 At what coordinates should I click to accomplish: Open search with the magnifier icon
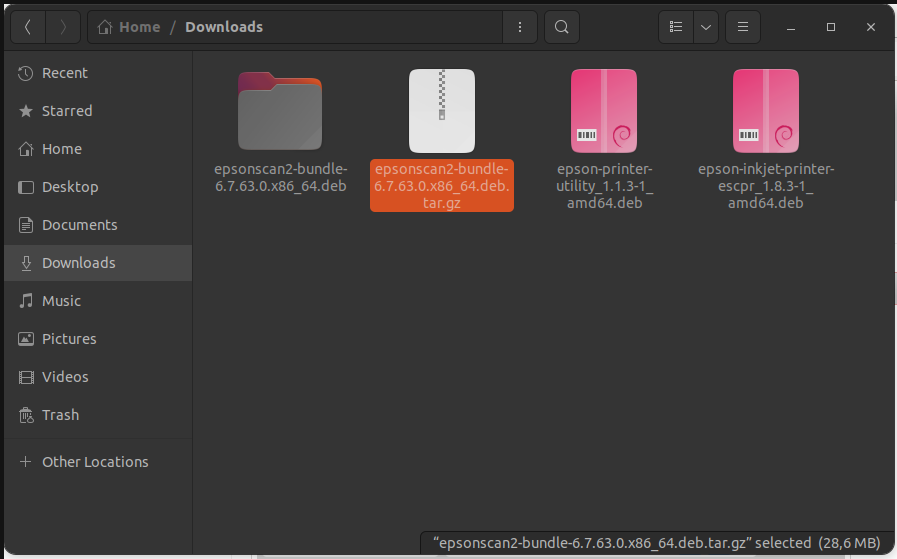pos(562,27)
